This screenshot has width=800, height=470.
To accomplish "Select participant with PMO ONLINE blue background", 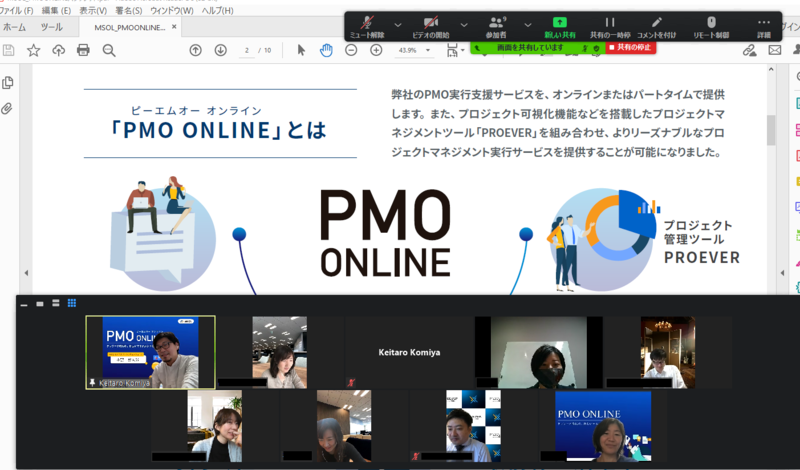I will tap(603, 426).
